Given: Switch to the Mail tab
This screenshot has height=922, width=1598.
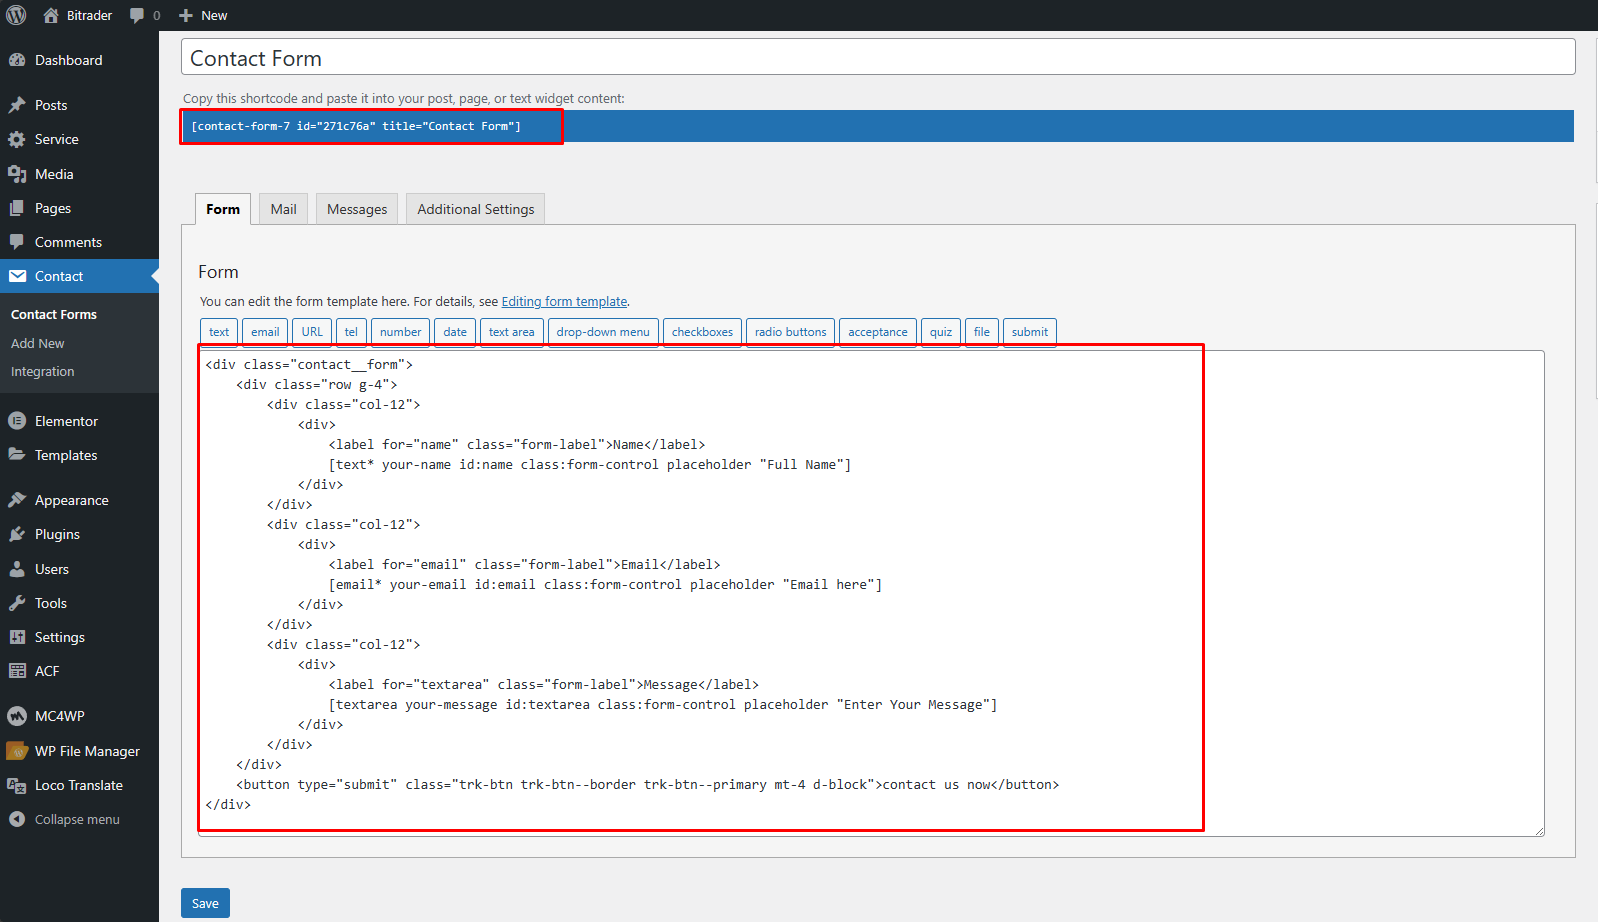Looking at the screenshot, I should [x=283, y=209].
